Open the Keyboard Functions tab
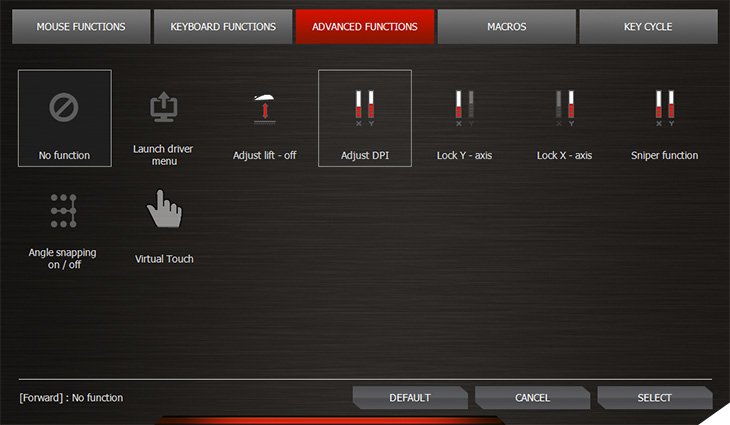Image resolution: width=730 pixels, height=425 pixels. coord(223,27)
